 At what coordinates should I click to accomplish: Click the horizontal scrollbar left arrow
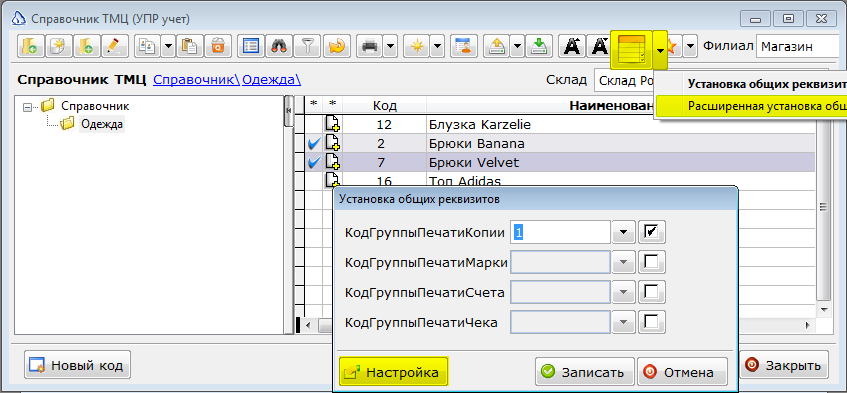pos(308,326)
